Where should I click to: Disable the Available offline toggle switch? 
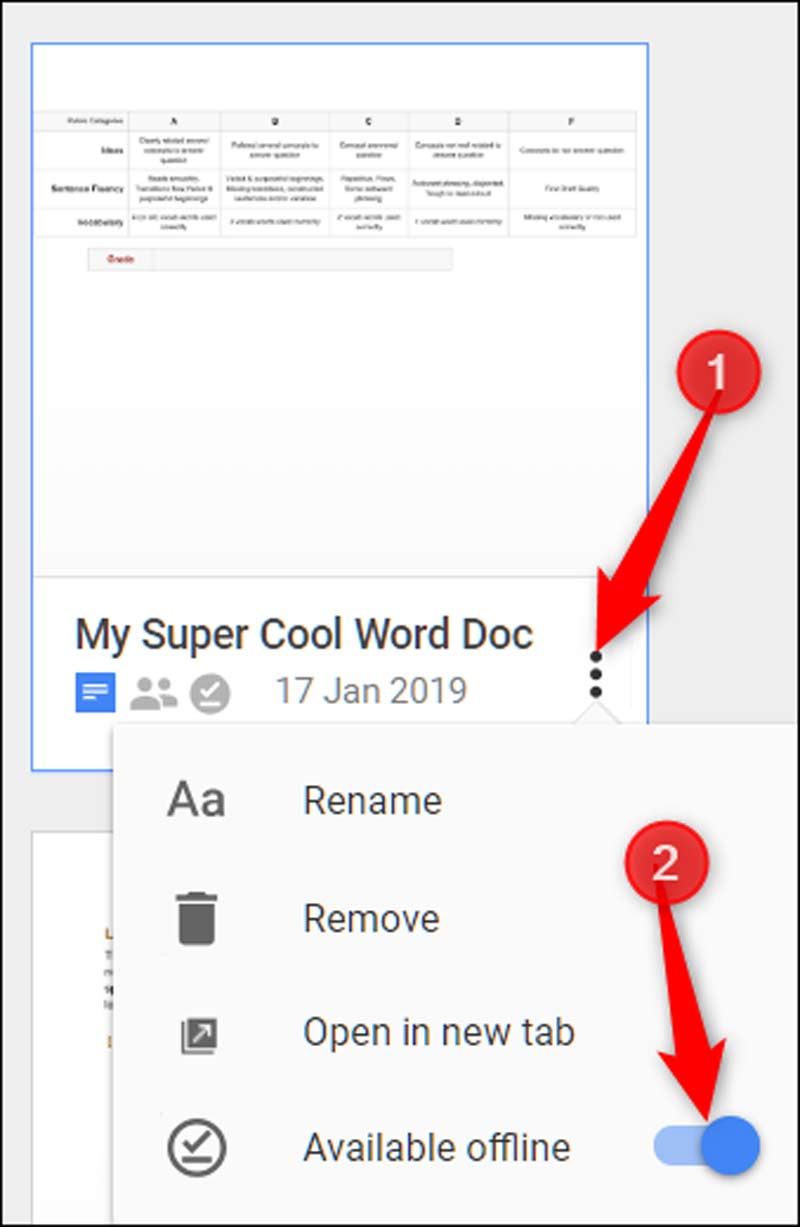click(707, 1146)
